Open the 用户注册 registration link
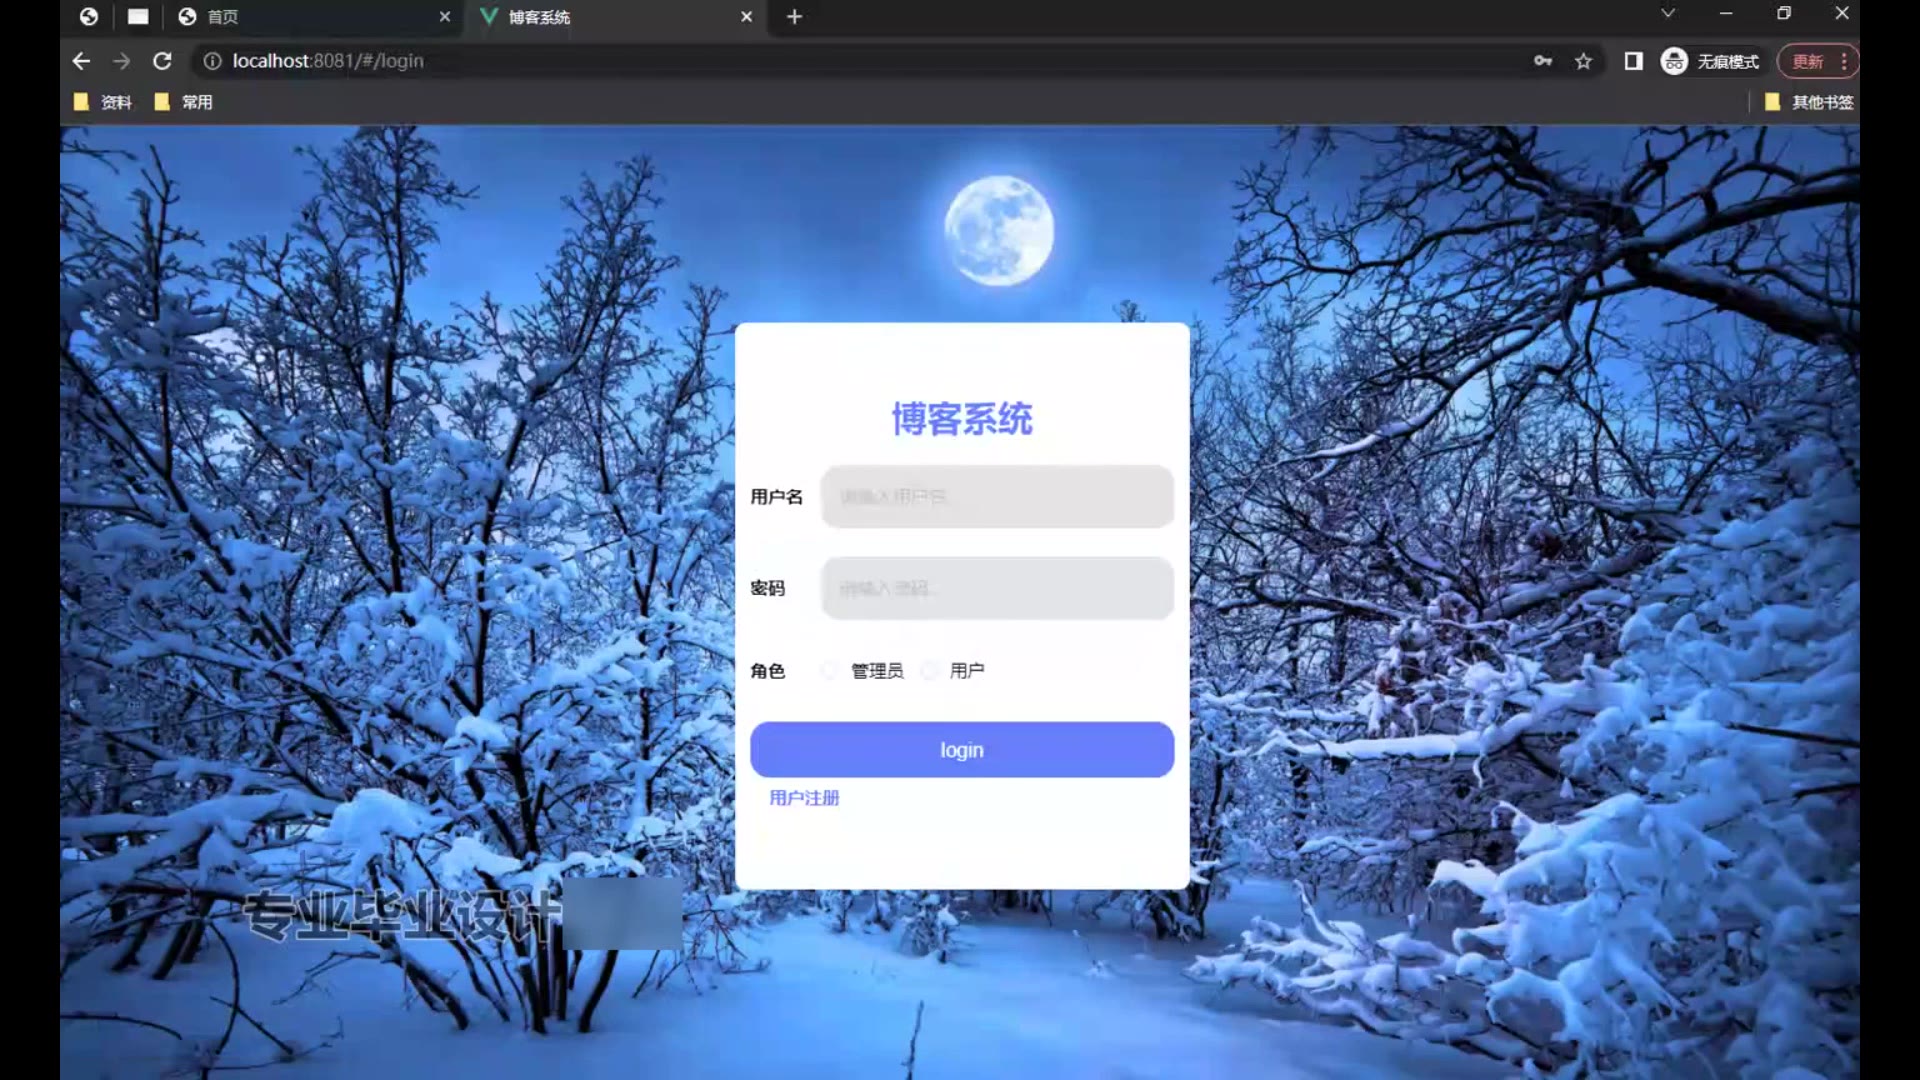1920x1080 pixels. tap(804, 798)
